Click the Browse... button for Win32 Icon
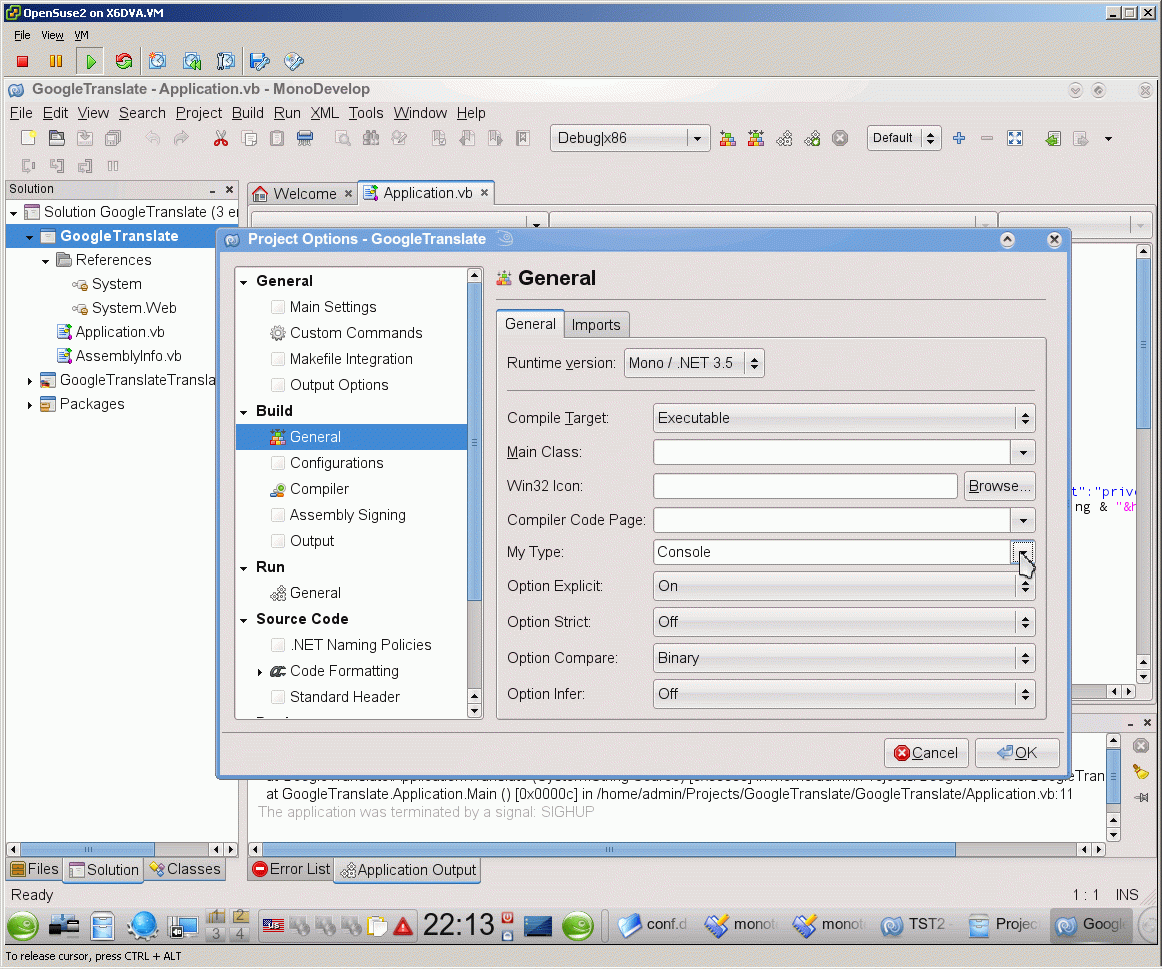 [999, 486]
